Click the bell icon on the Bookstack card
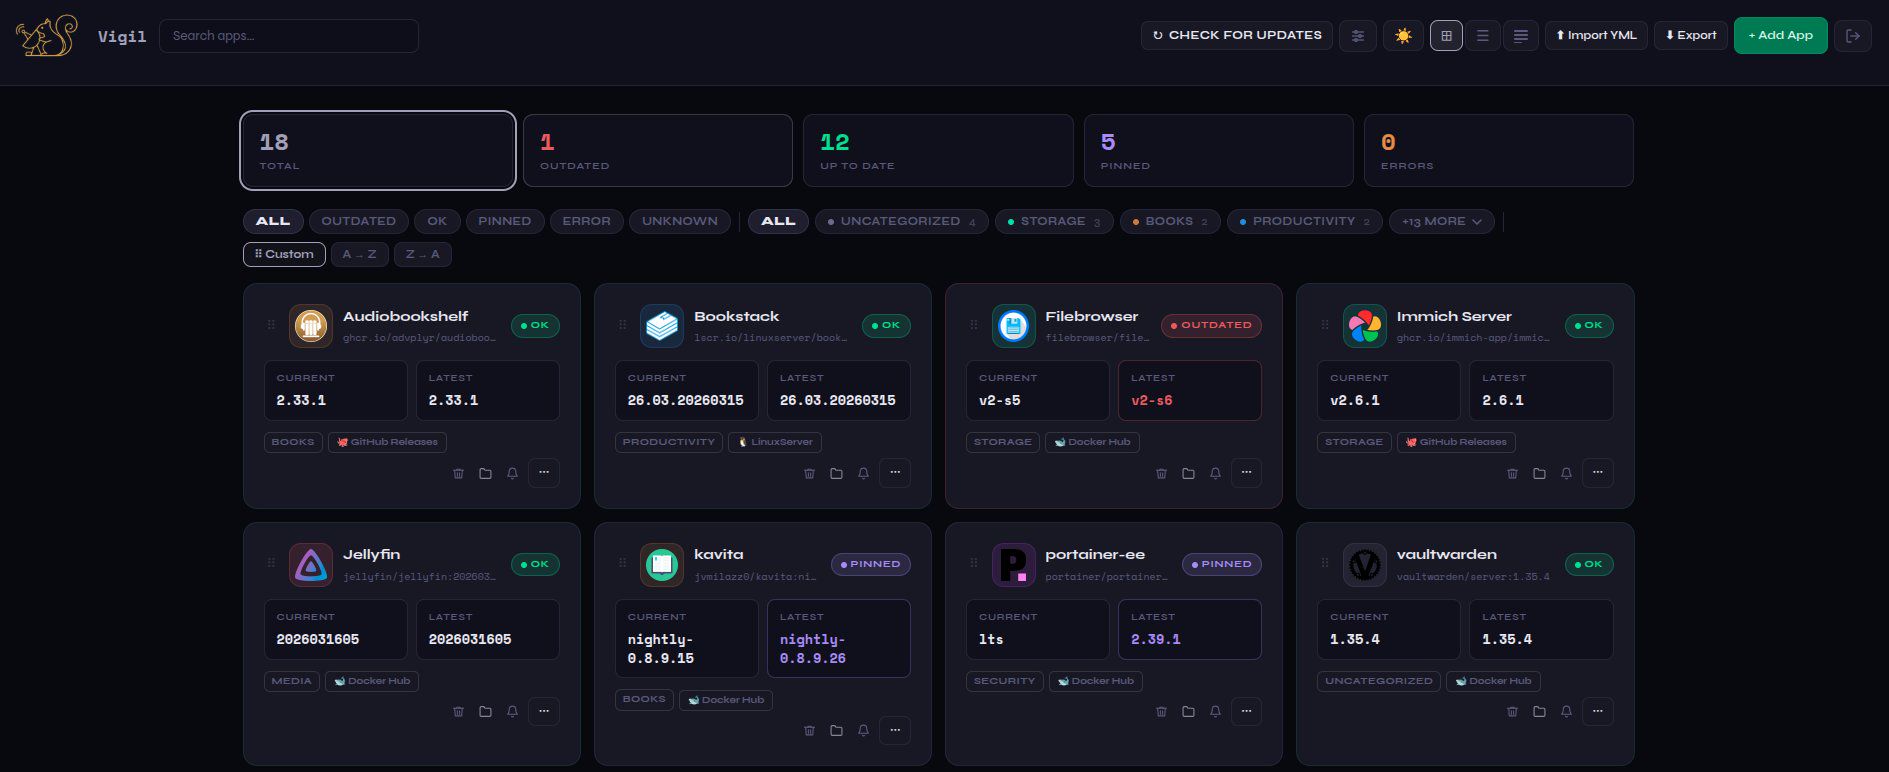The height and width of the screenshot is (772, 1889). pos(863,473)
